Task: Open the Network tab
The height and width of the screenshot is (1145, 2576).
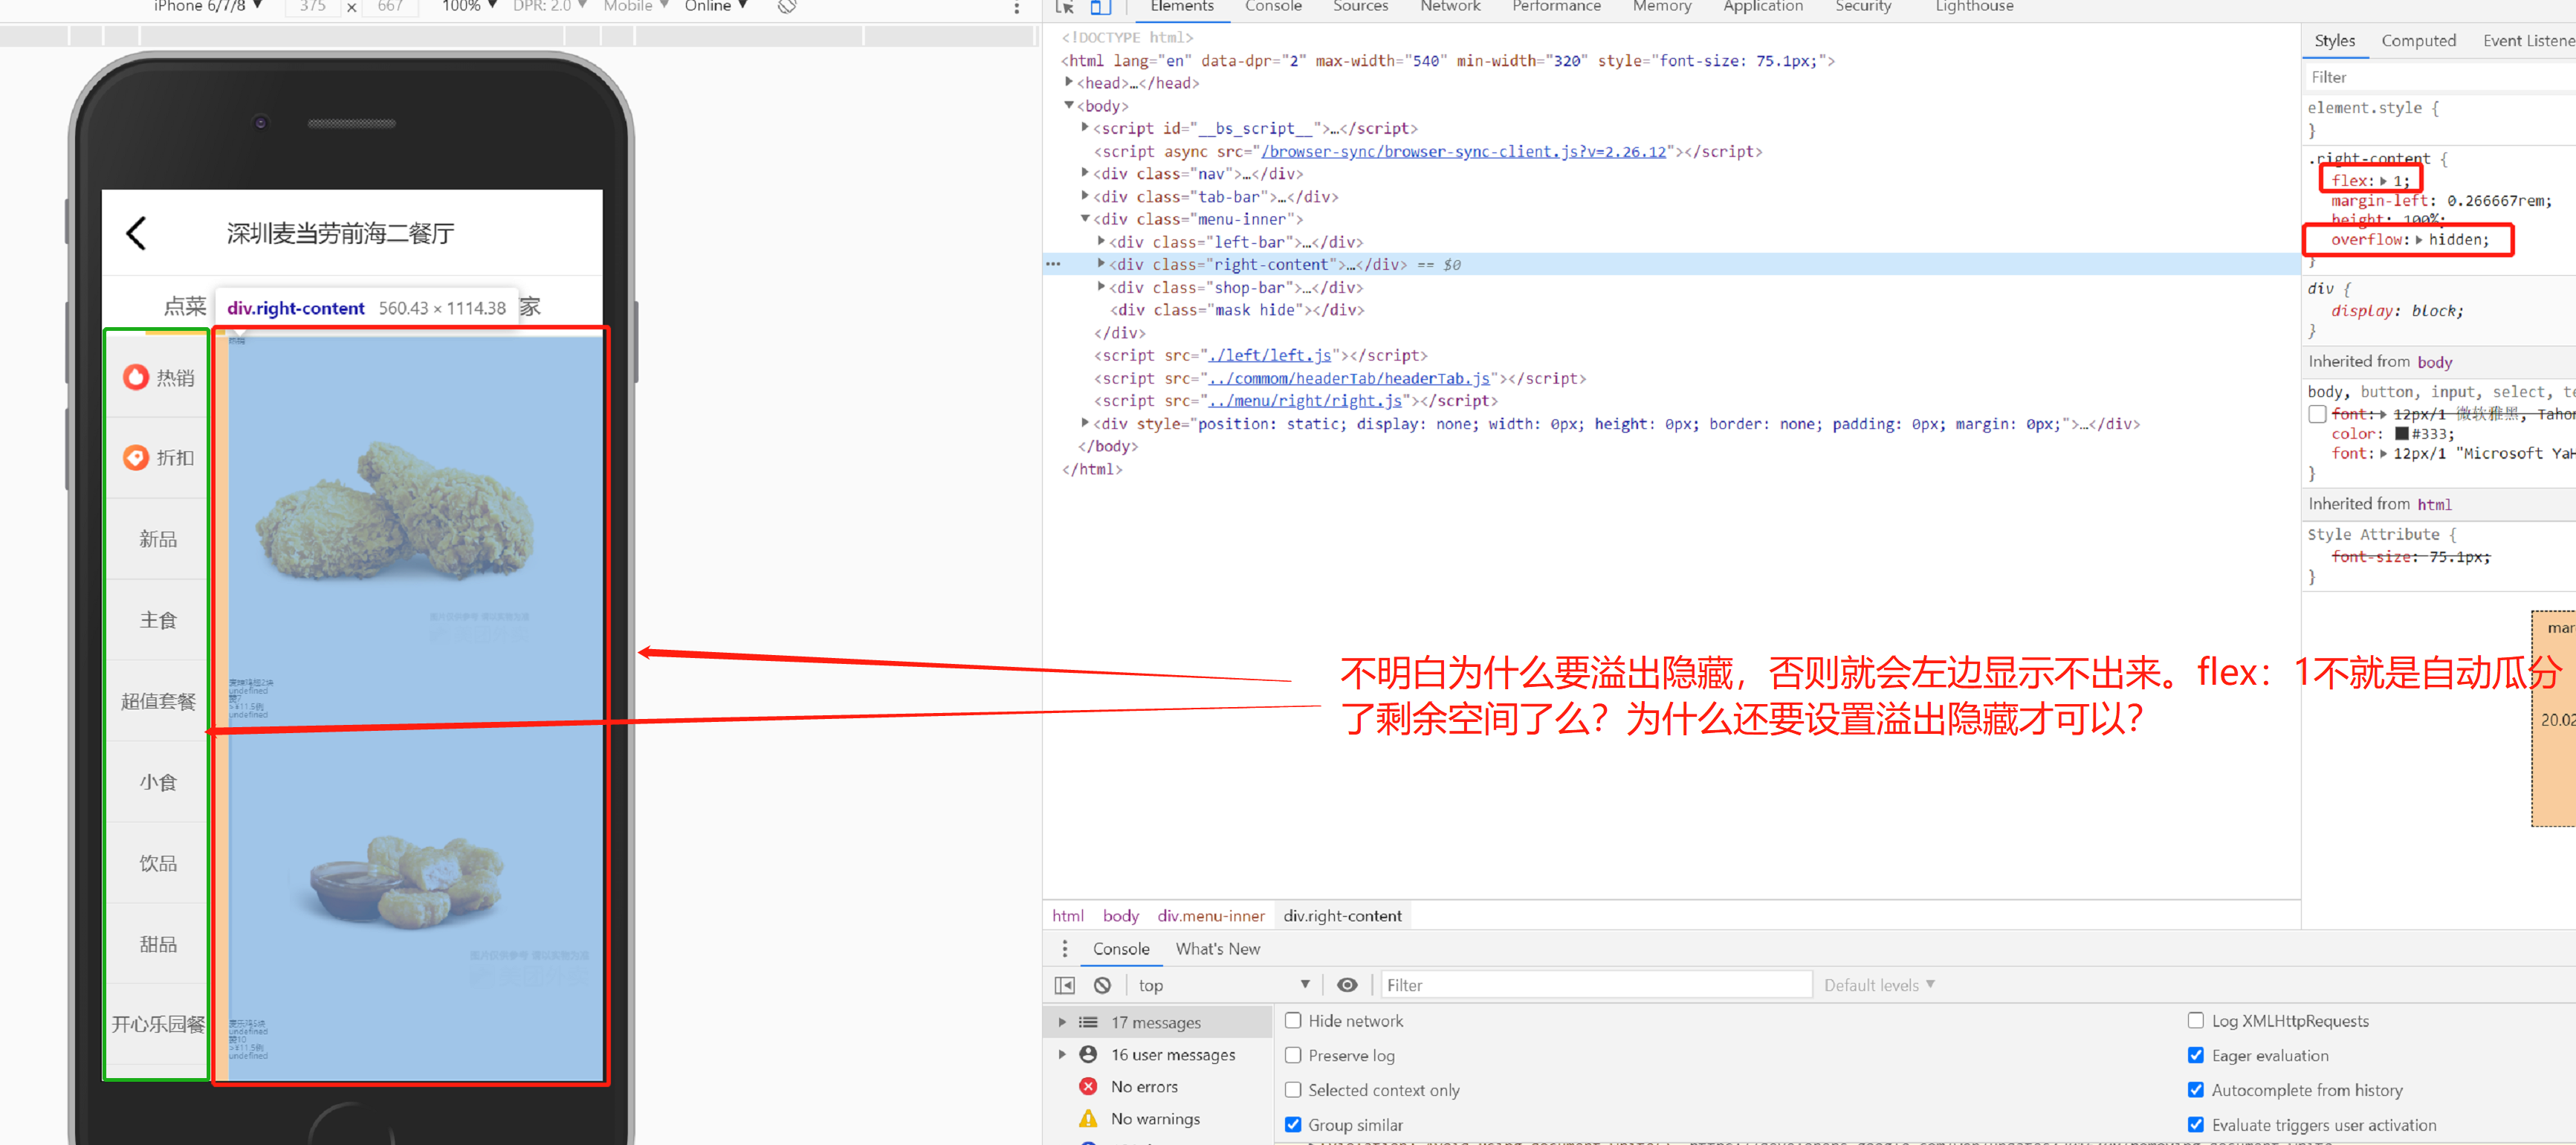Action: point(1450,6)
